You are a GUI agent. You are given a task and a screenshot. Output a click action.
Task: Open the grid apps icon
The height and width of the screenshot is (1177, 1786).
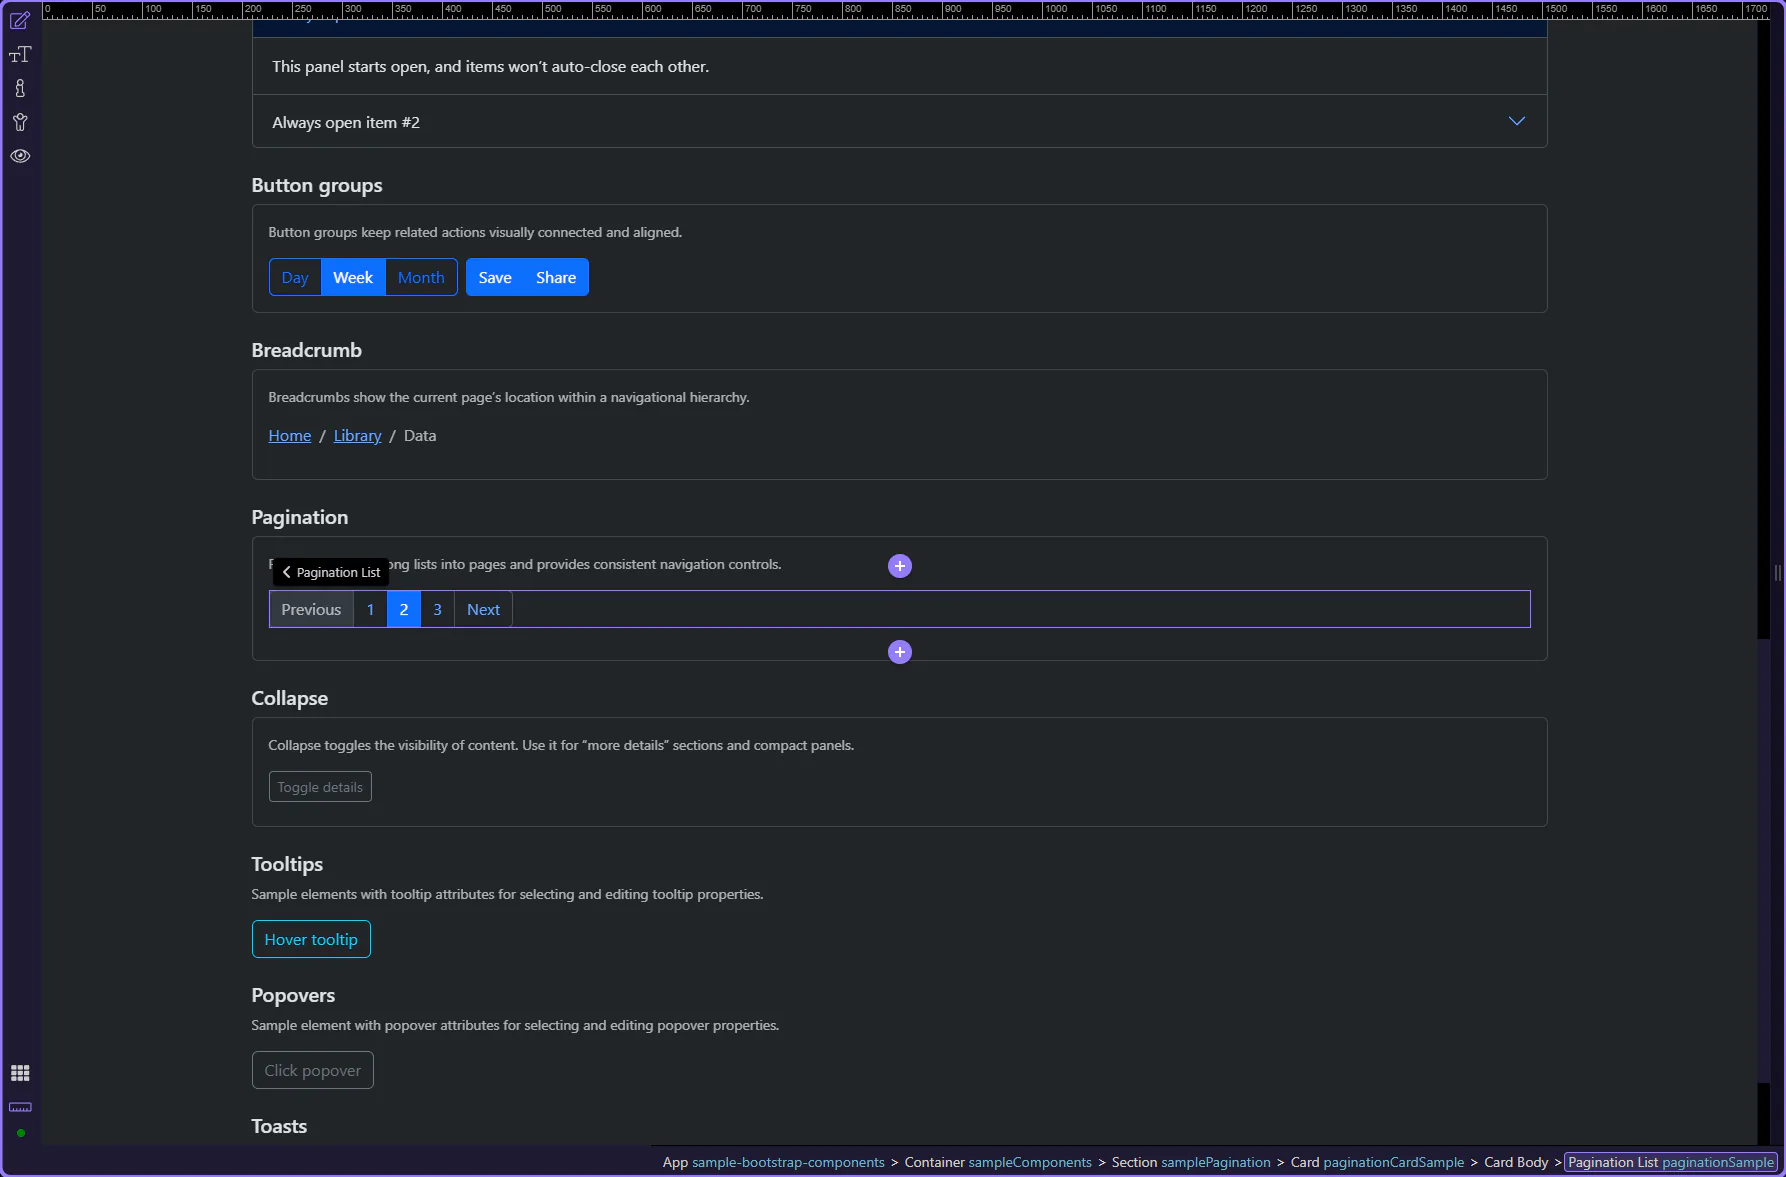20,1073
